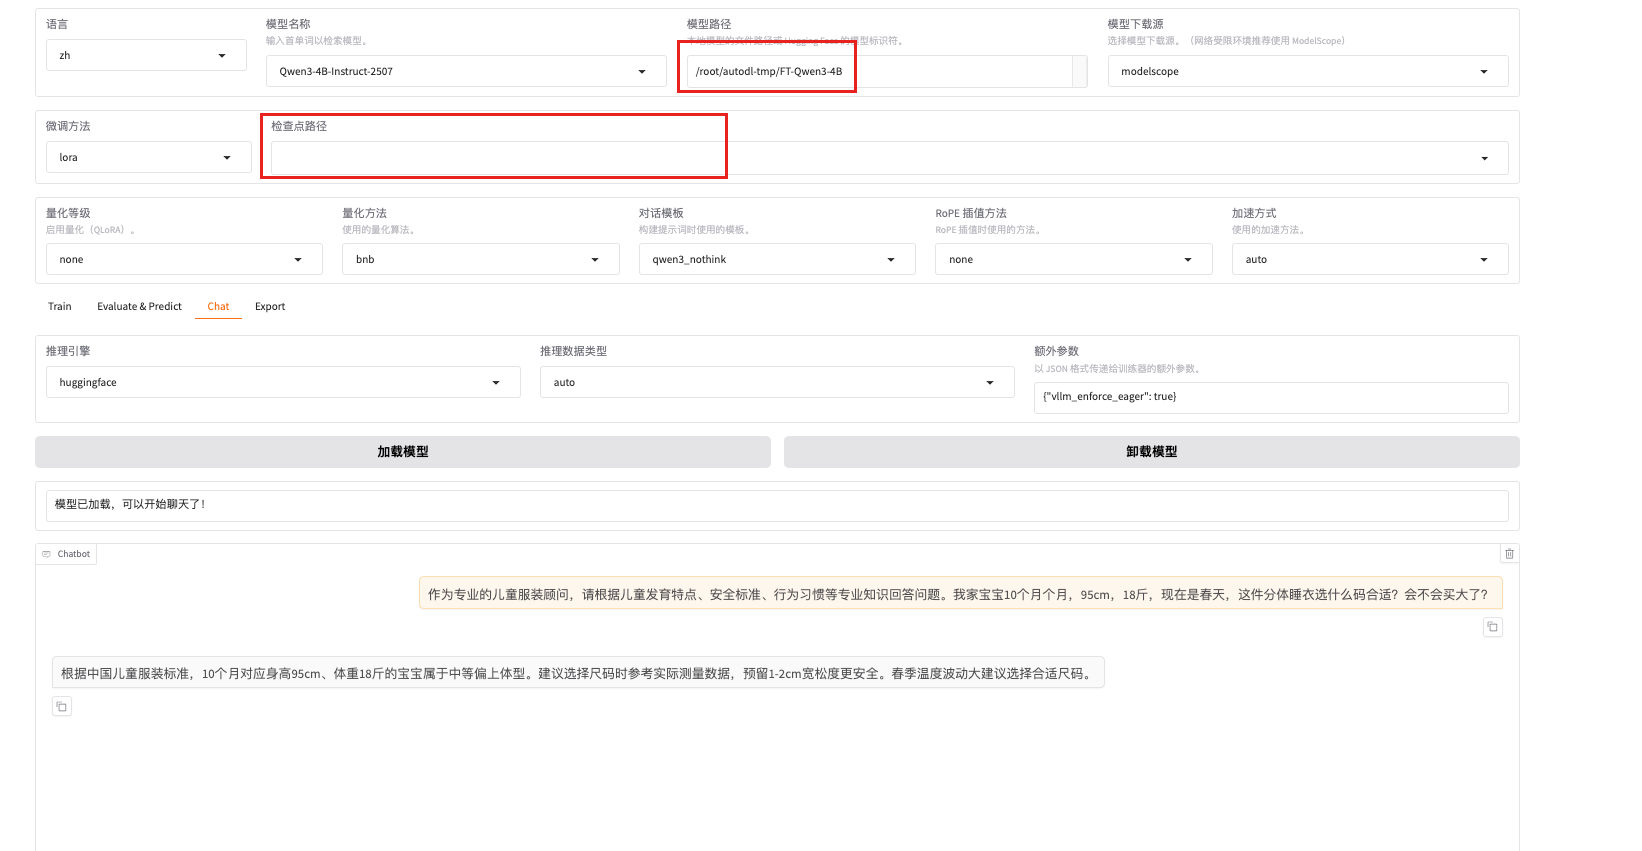Switch to the Export tab

(270, 306)
